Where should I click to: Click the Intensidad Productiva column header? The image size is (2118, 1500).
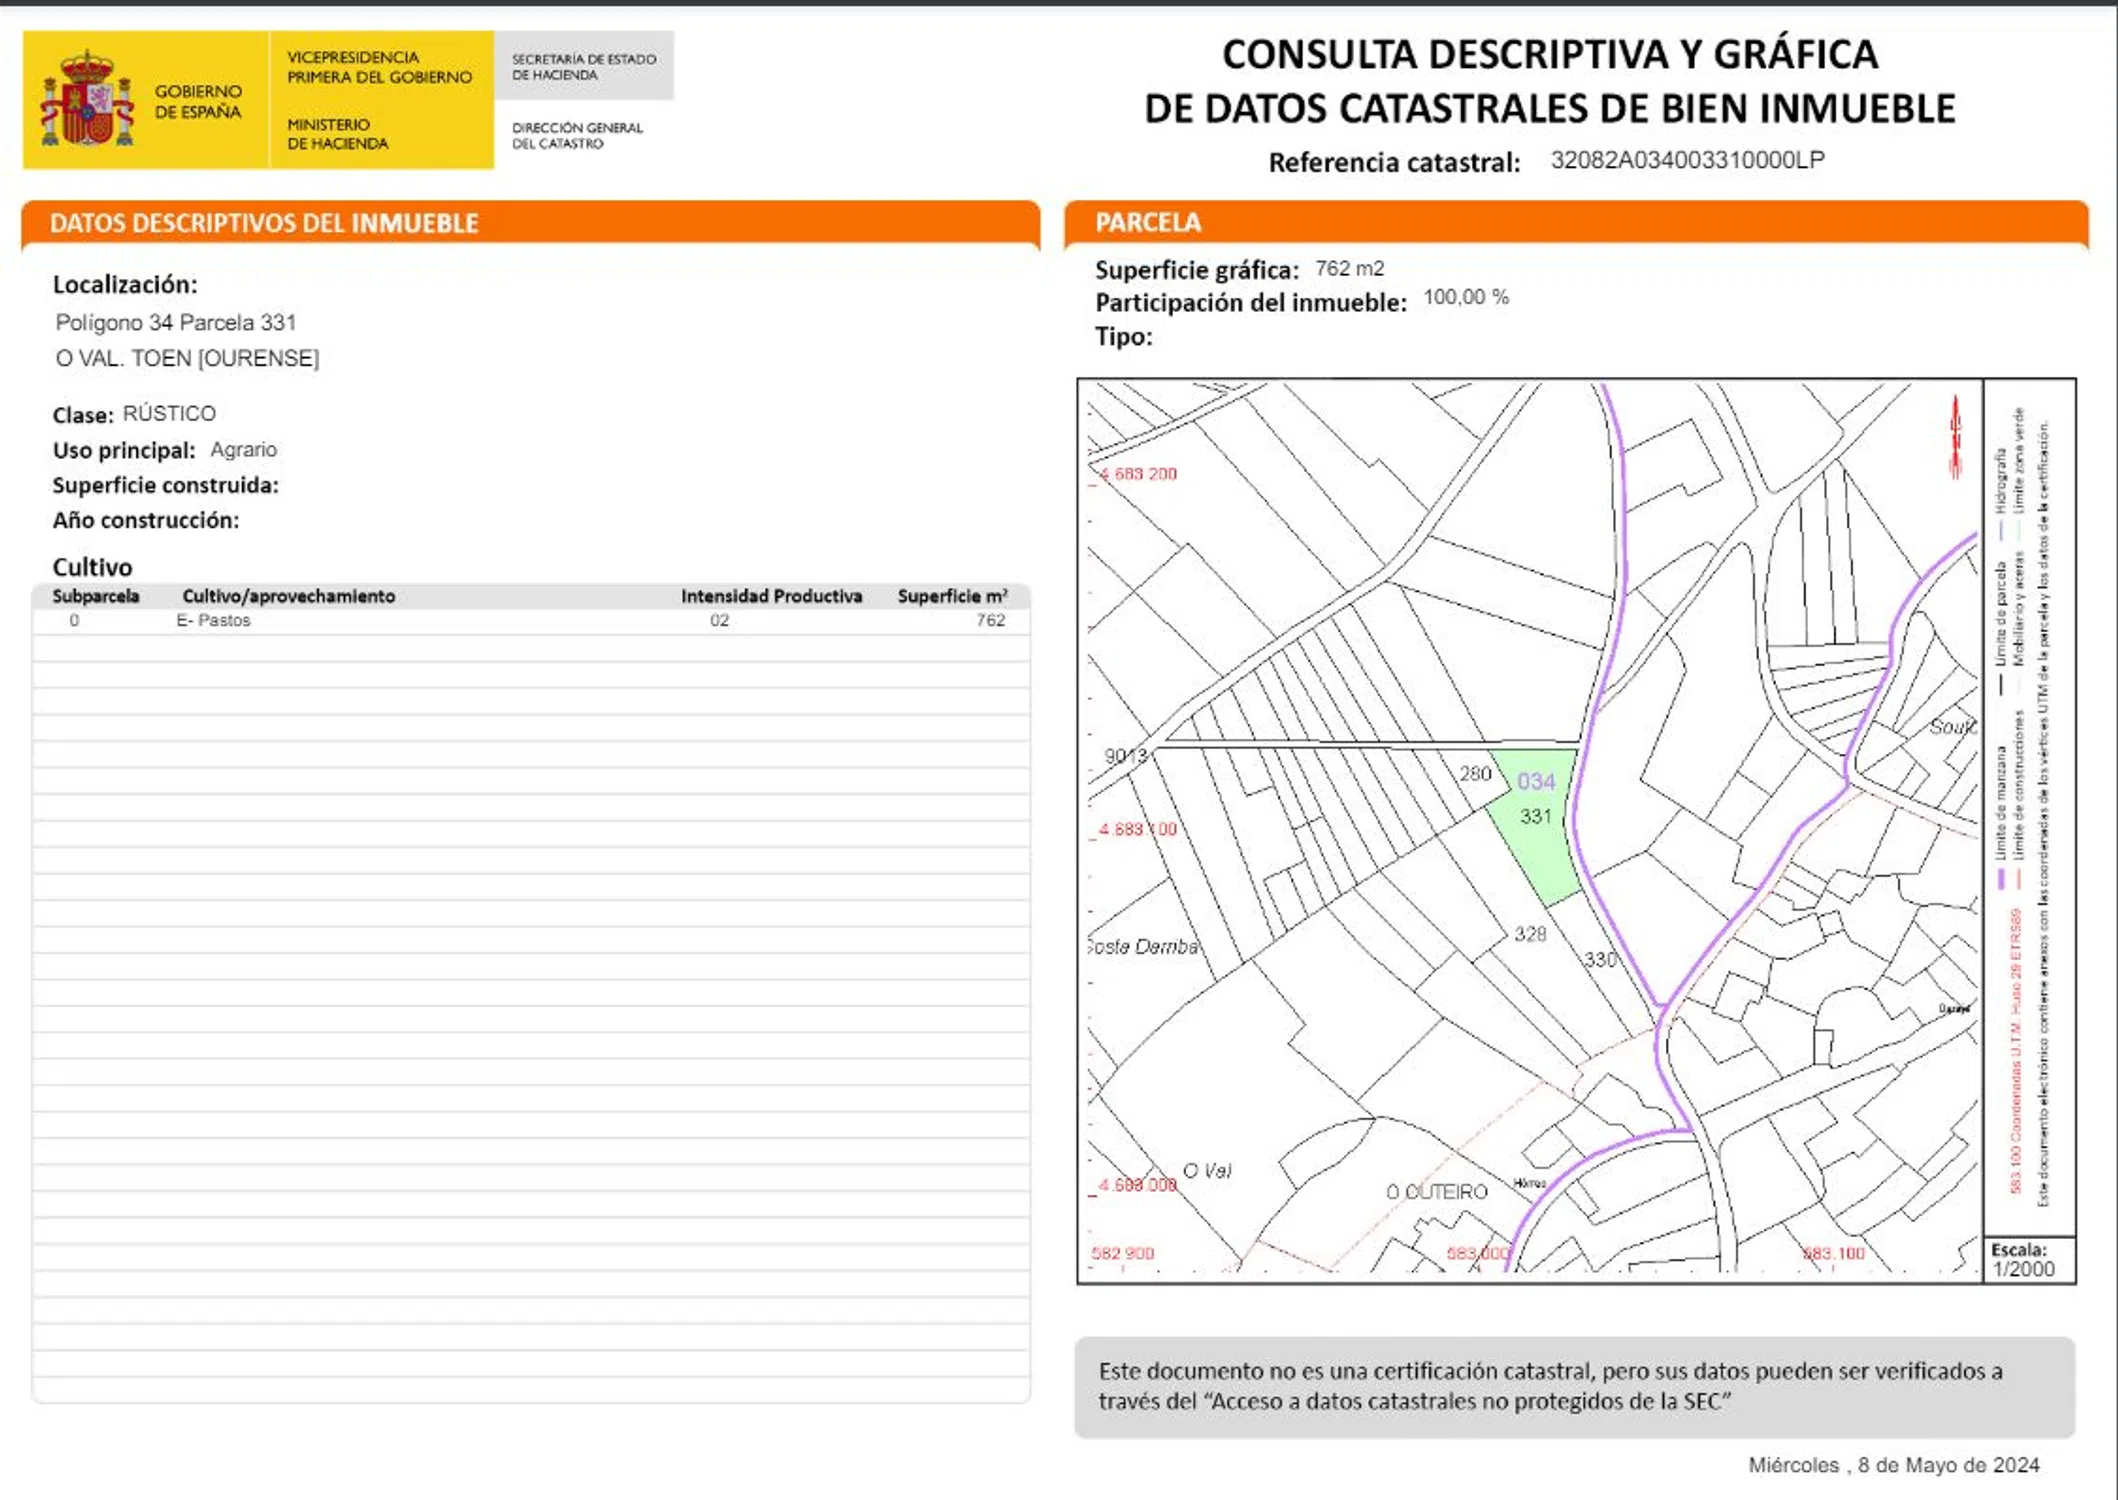(x=771, y=596)
